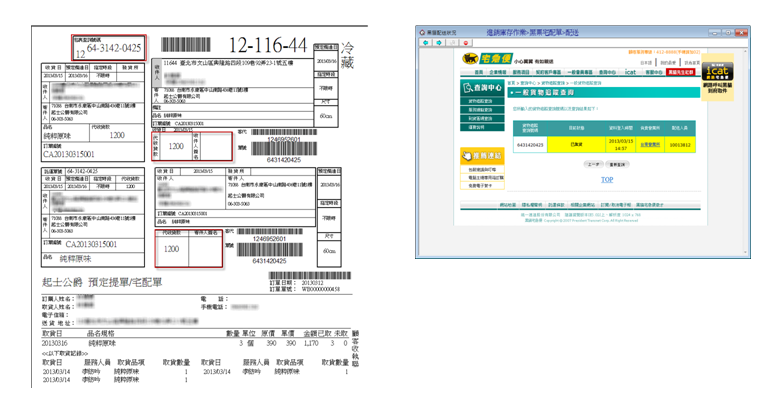This screenshot has width=775, height=402.
Task: Open the underlined office link in the result row
Action: tap(649, 144)
